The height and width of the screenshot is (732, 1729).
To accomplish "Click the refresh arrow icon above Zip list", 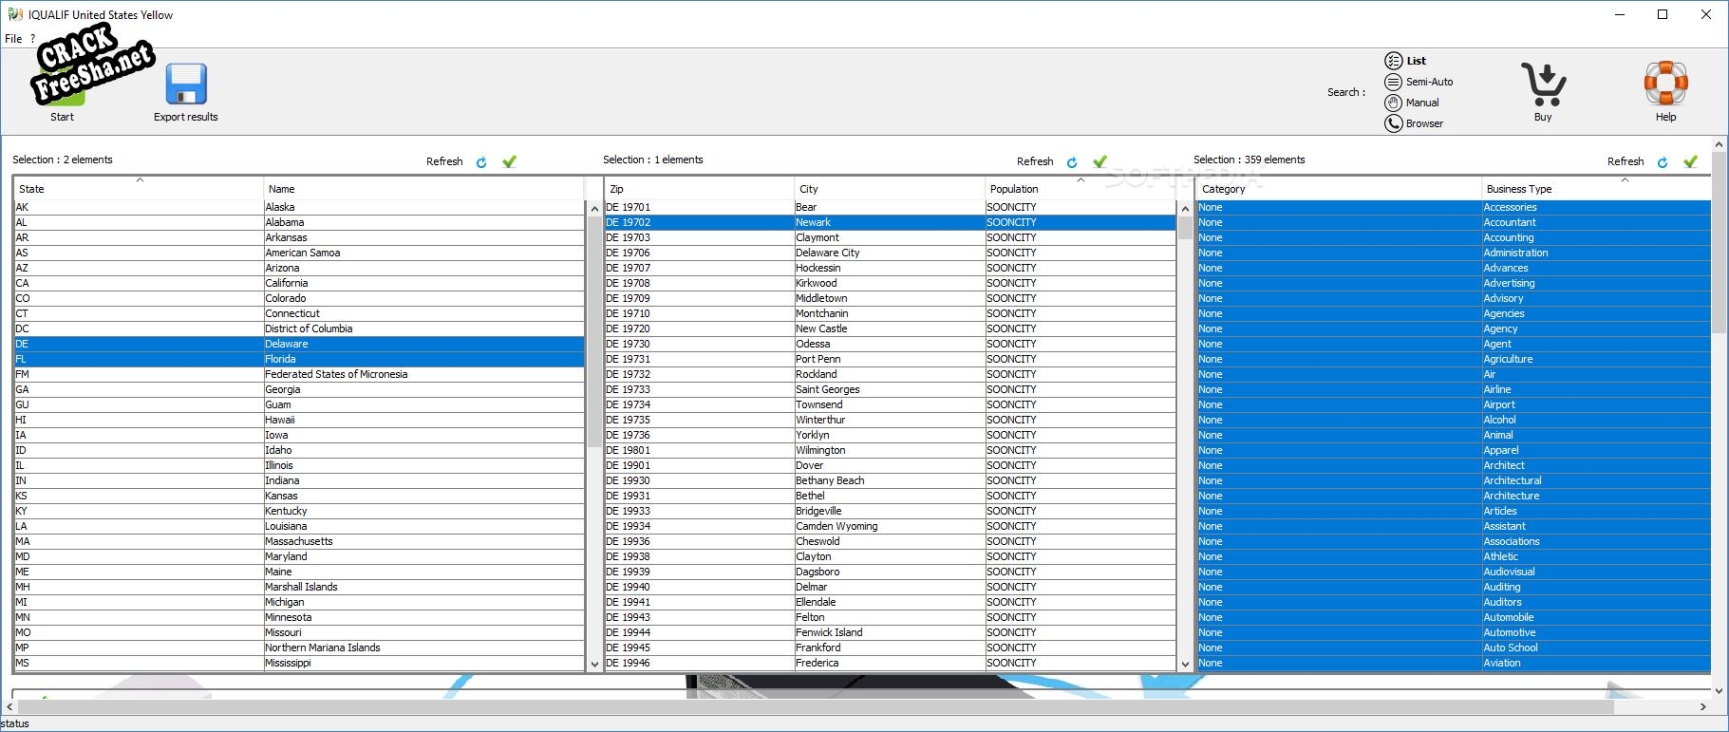I will tap(1072, 162).
